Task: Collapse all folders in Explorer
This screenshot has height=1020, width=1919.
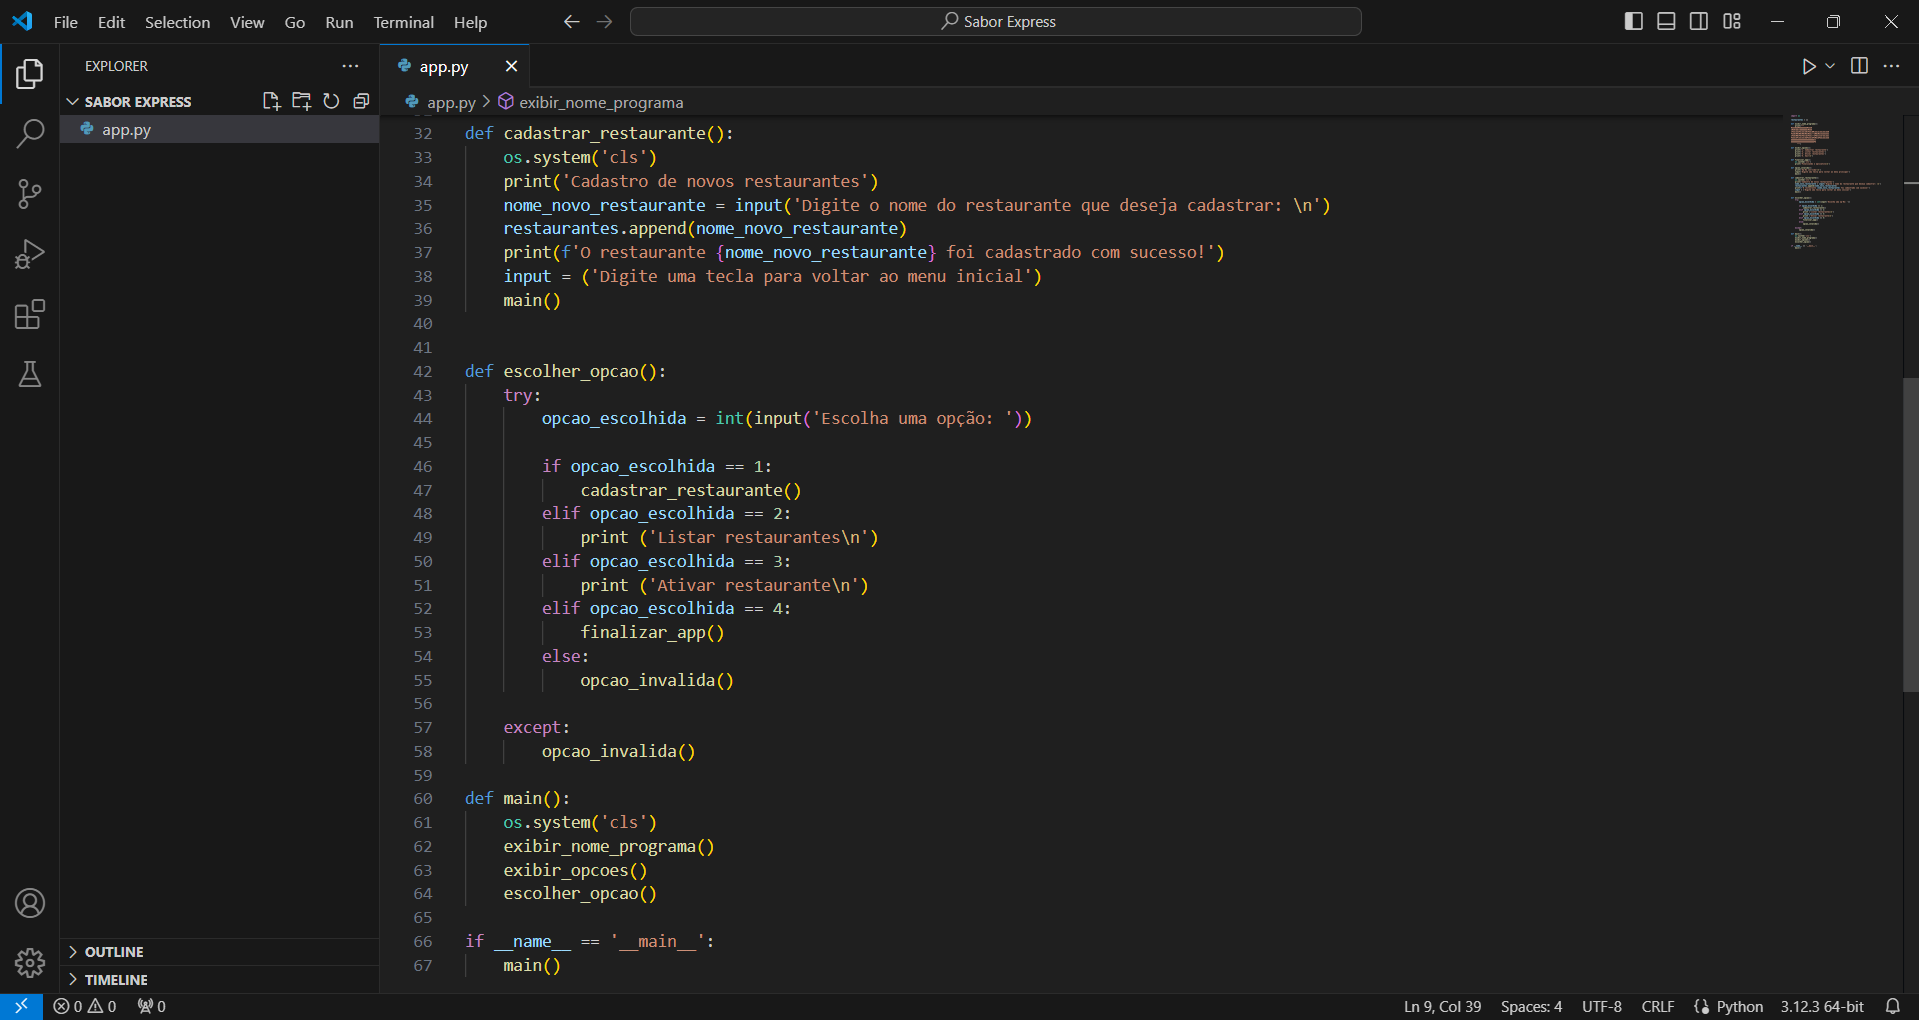Action: tap(361, 101)
